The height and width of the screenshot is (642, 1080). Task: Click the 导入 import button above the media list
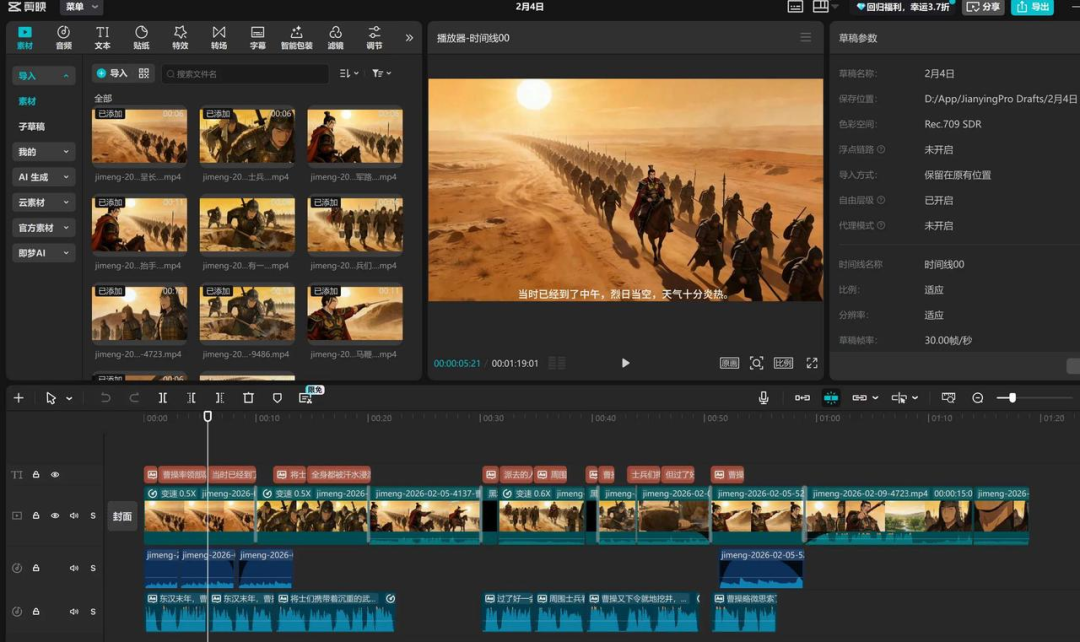coord(112,73)
